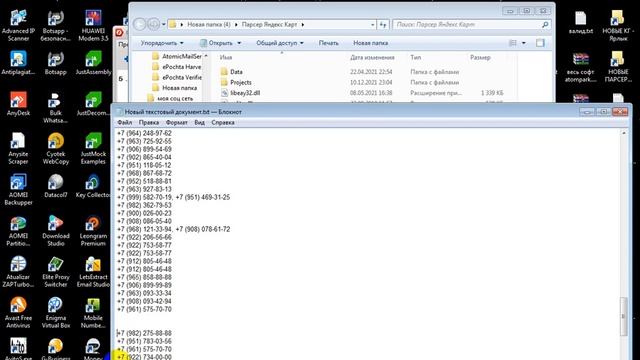Open Правка menu in Notepad
Screen dimensions: 640x360
point(149,122)
